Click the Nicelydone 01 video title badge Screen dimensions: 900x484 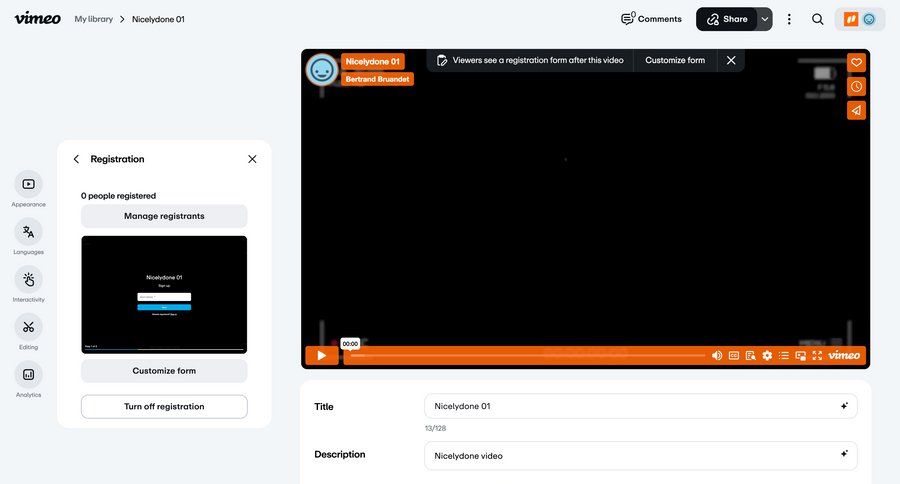(x=373, y=61)
